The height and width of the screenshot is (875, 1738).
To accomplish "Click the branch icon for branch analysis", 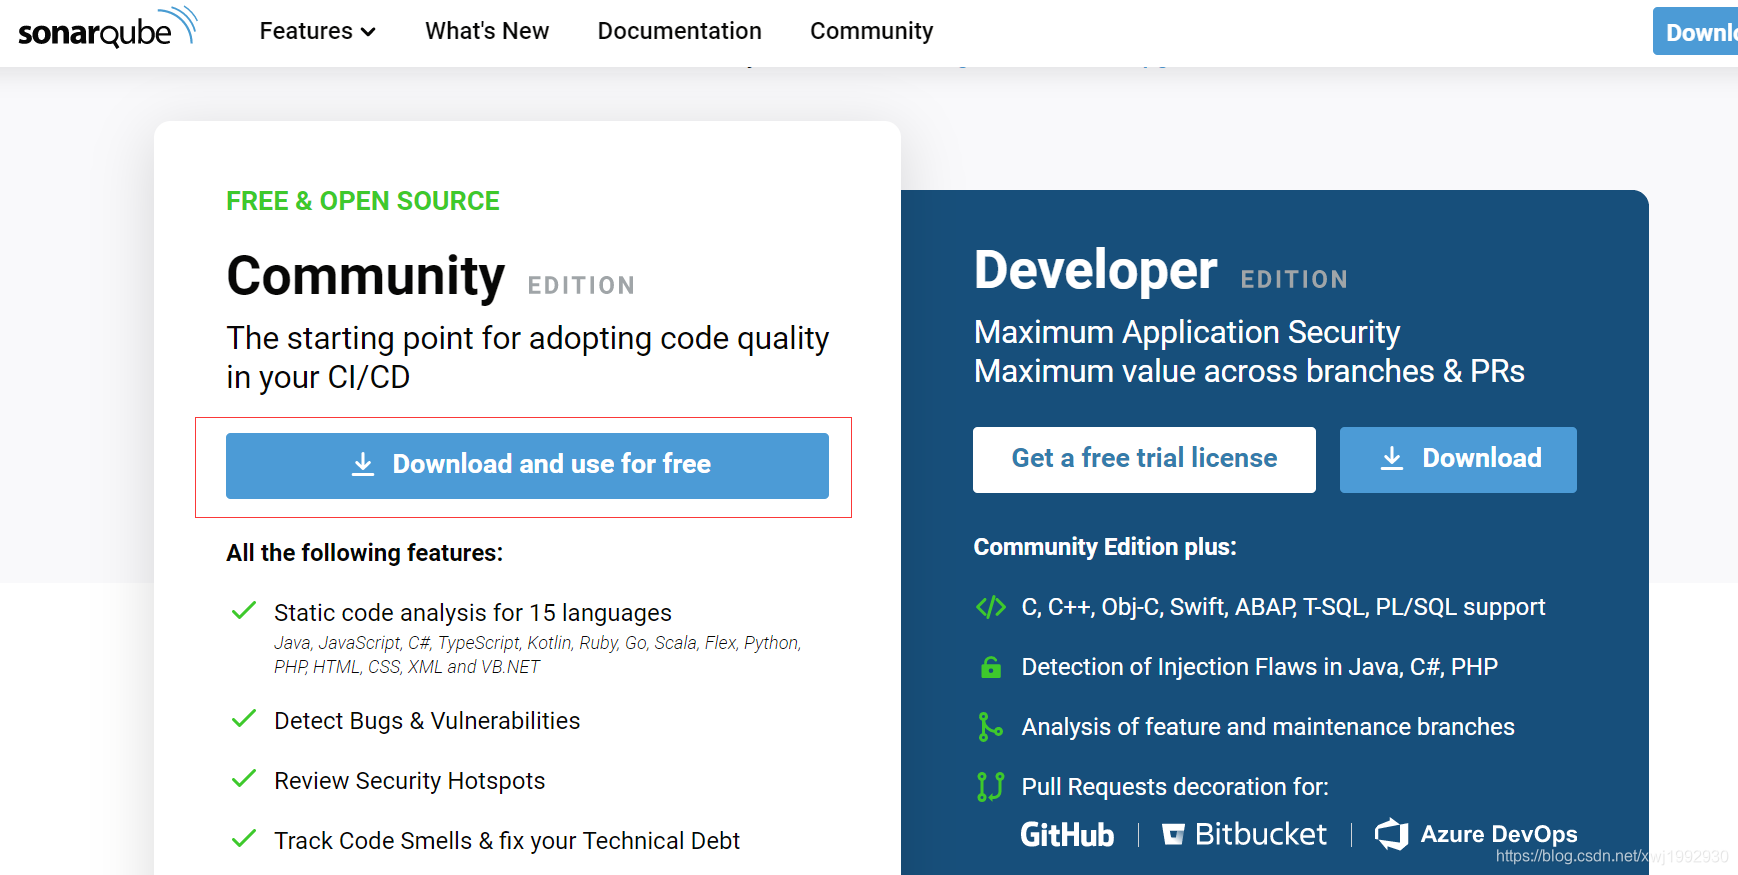I will tap(990, 727).
